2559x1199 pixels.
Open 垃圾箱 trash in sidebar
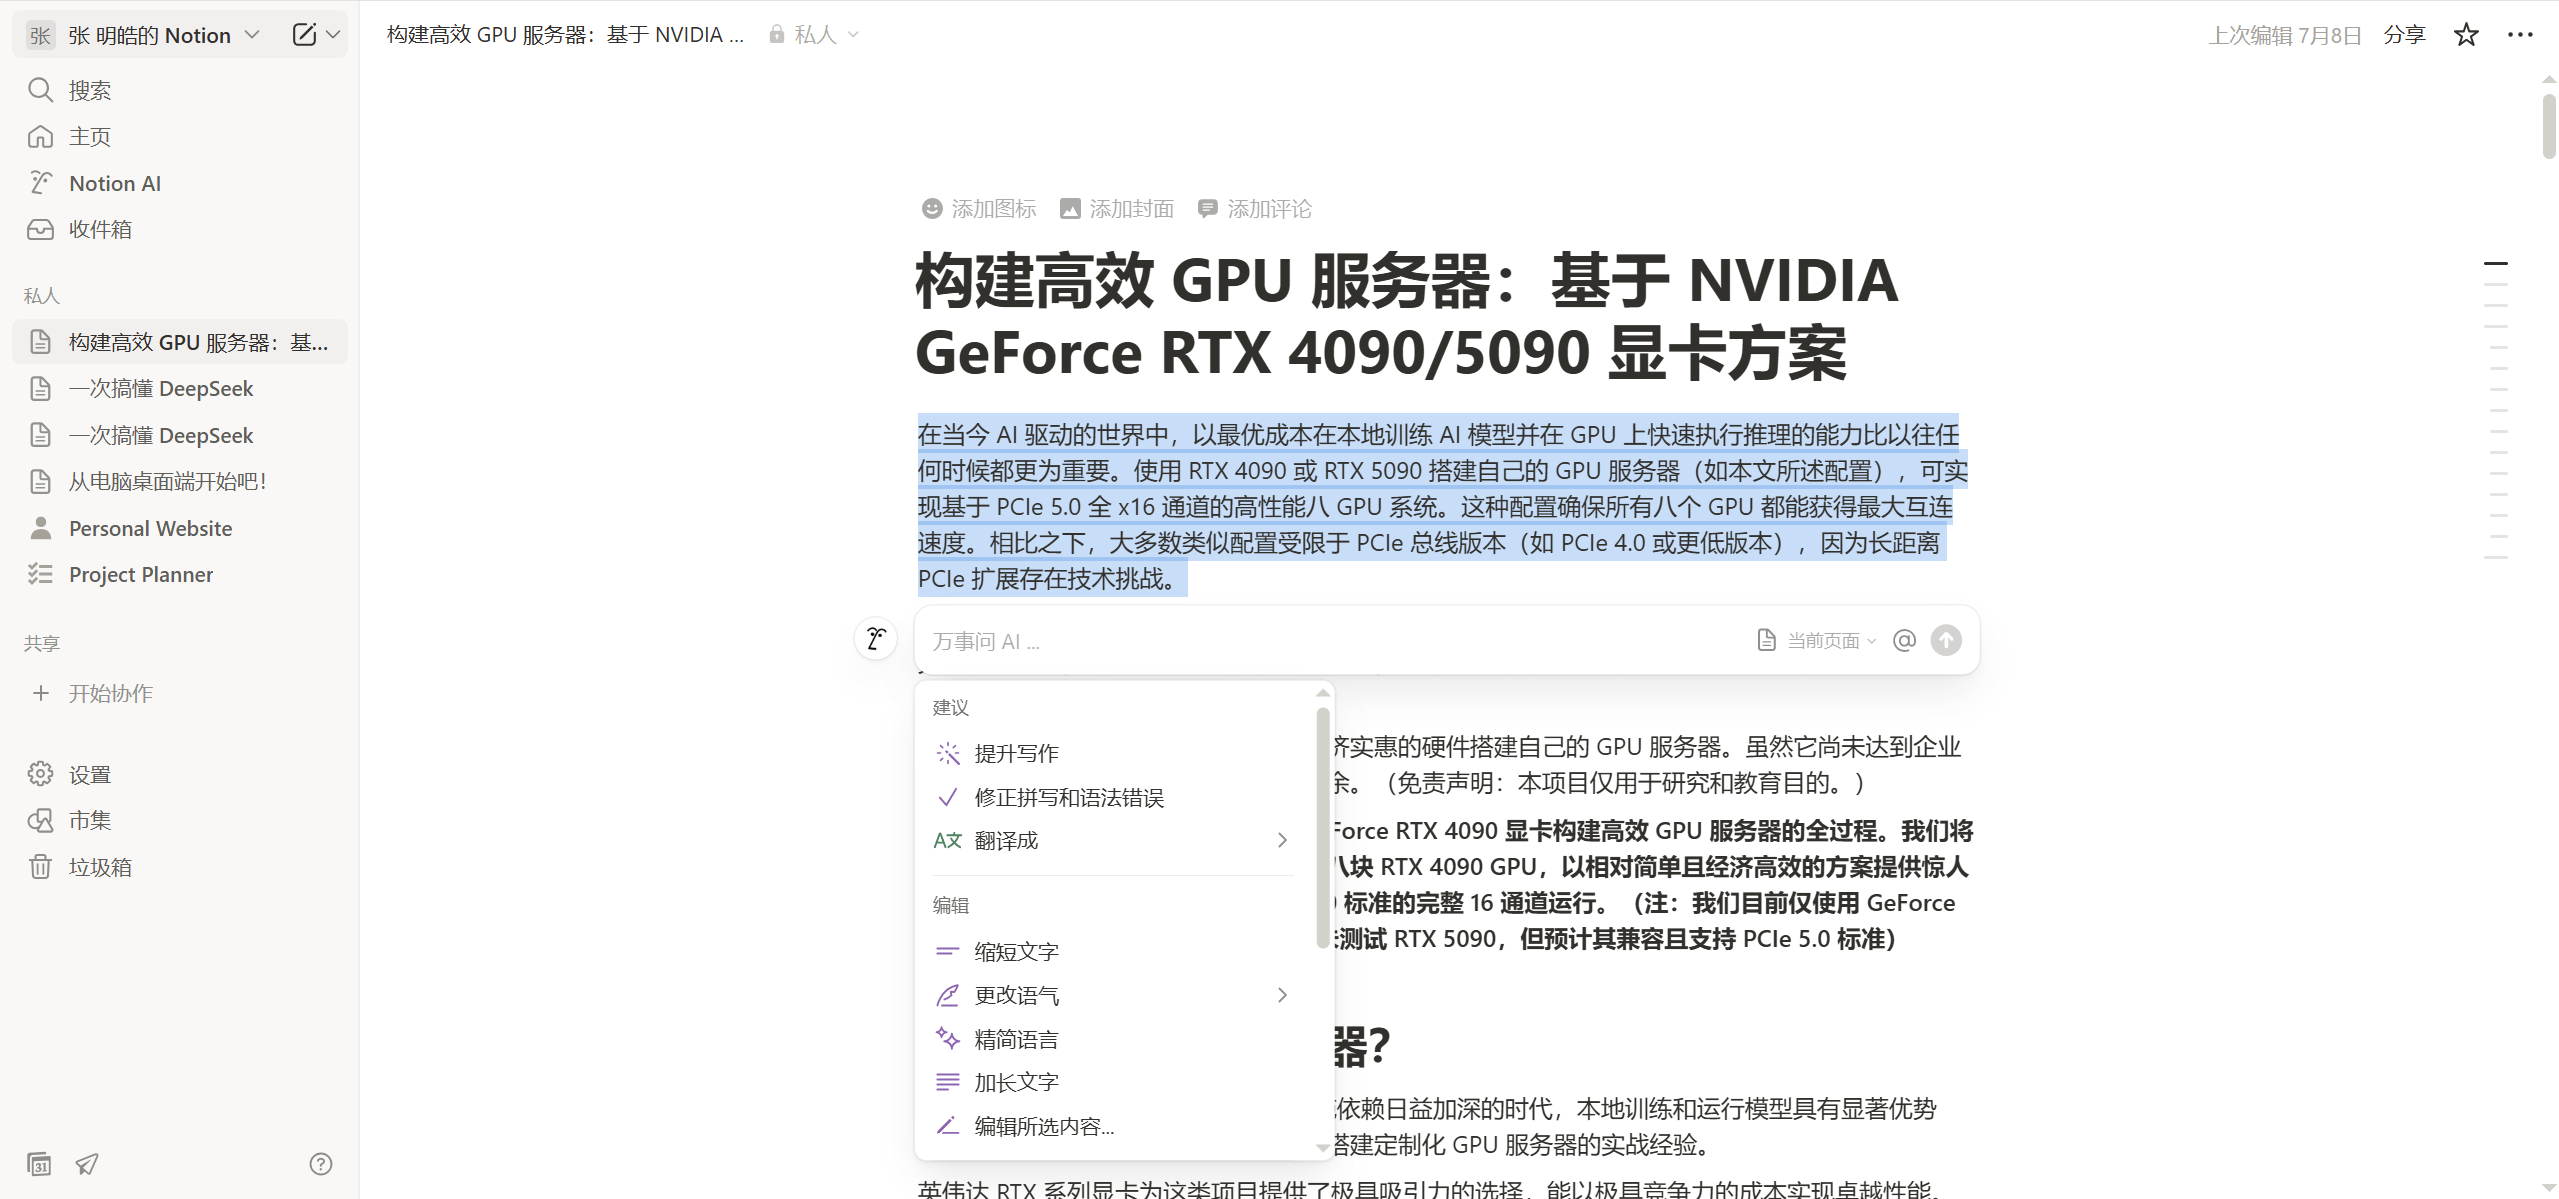tap(100, 867)
